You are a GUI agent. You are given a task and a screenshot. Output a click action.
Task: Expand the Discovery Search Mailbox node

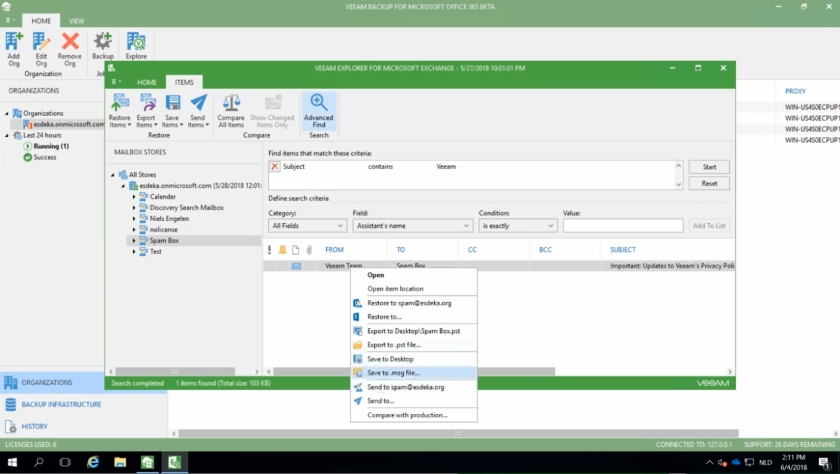134,208
